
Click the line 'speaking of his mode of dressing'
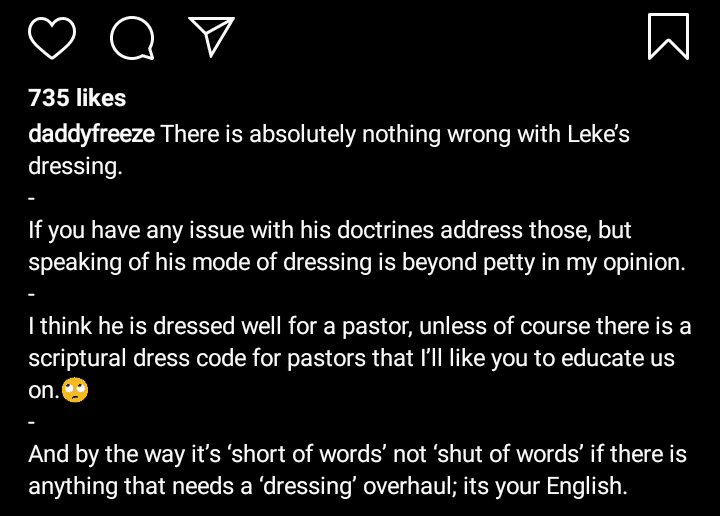(x=357, y=262)
